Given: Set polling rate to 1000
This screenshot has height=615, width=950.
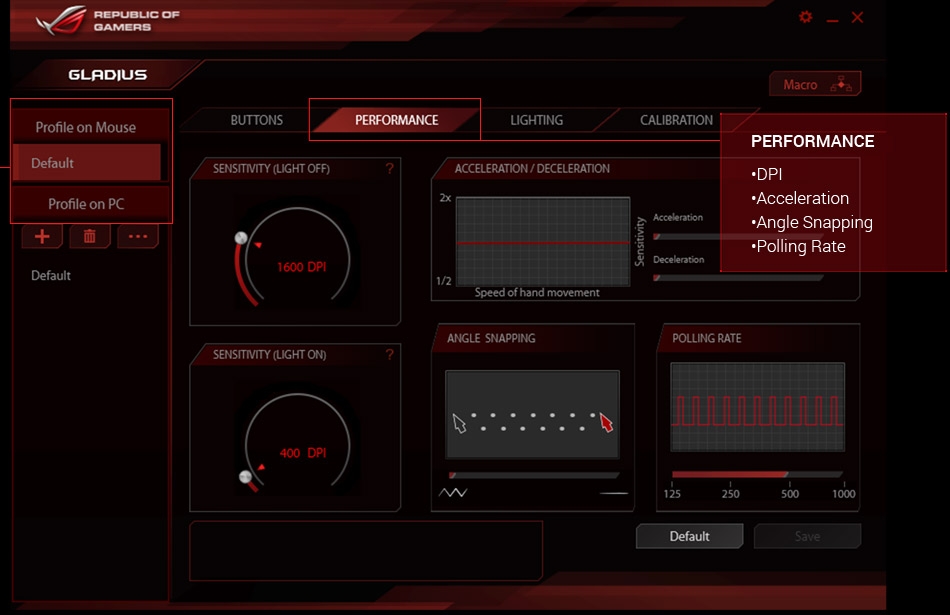Looking at the screenshot, I should [x=843, y=493].
